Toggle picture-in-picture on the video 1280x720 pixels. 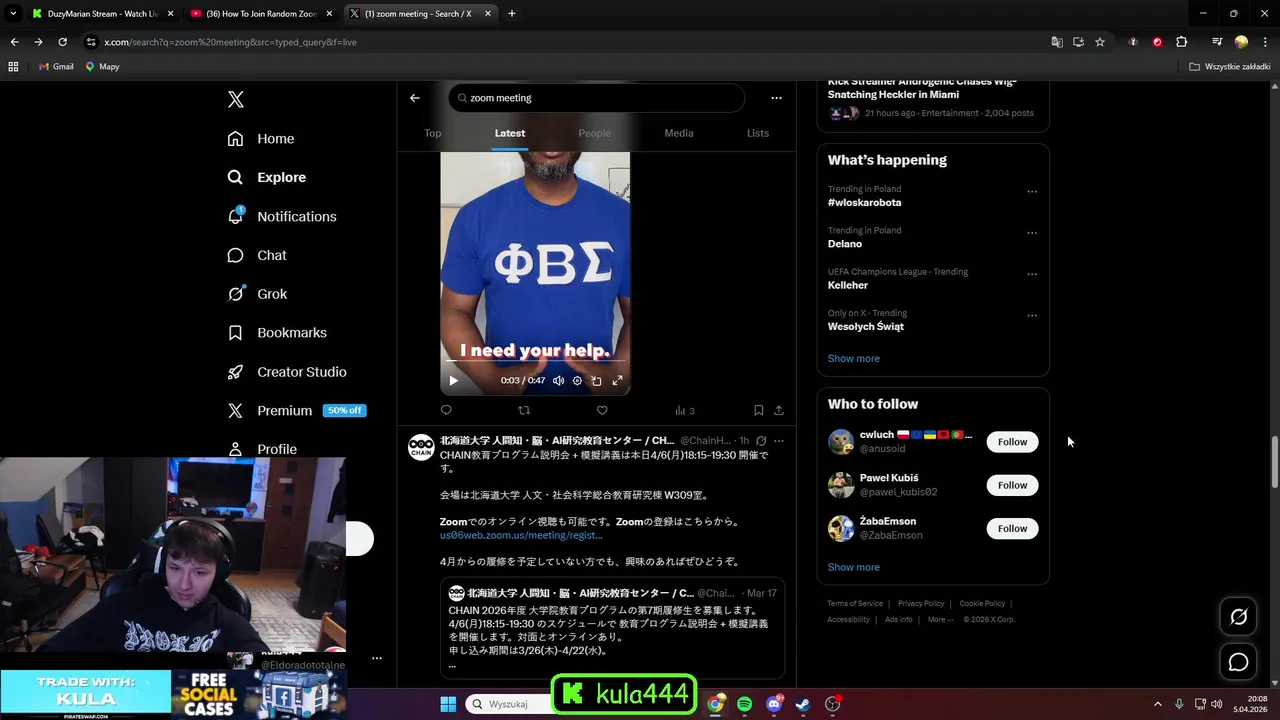596,380
